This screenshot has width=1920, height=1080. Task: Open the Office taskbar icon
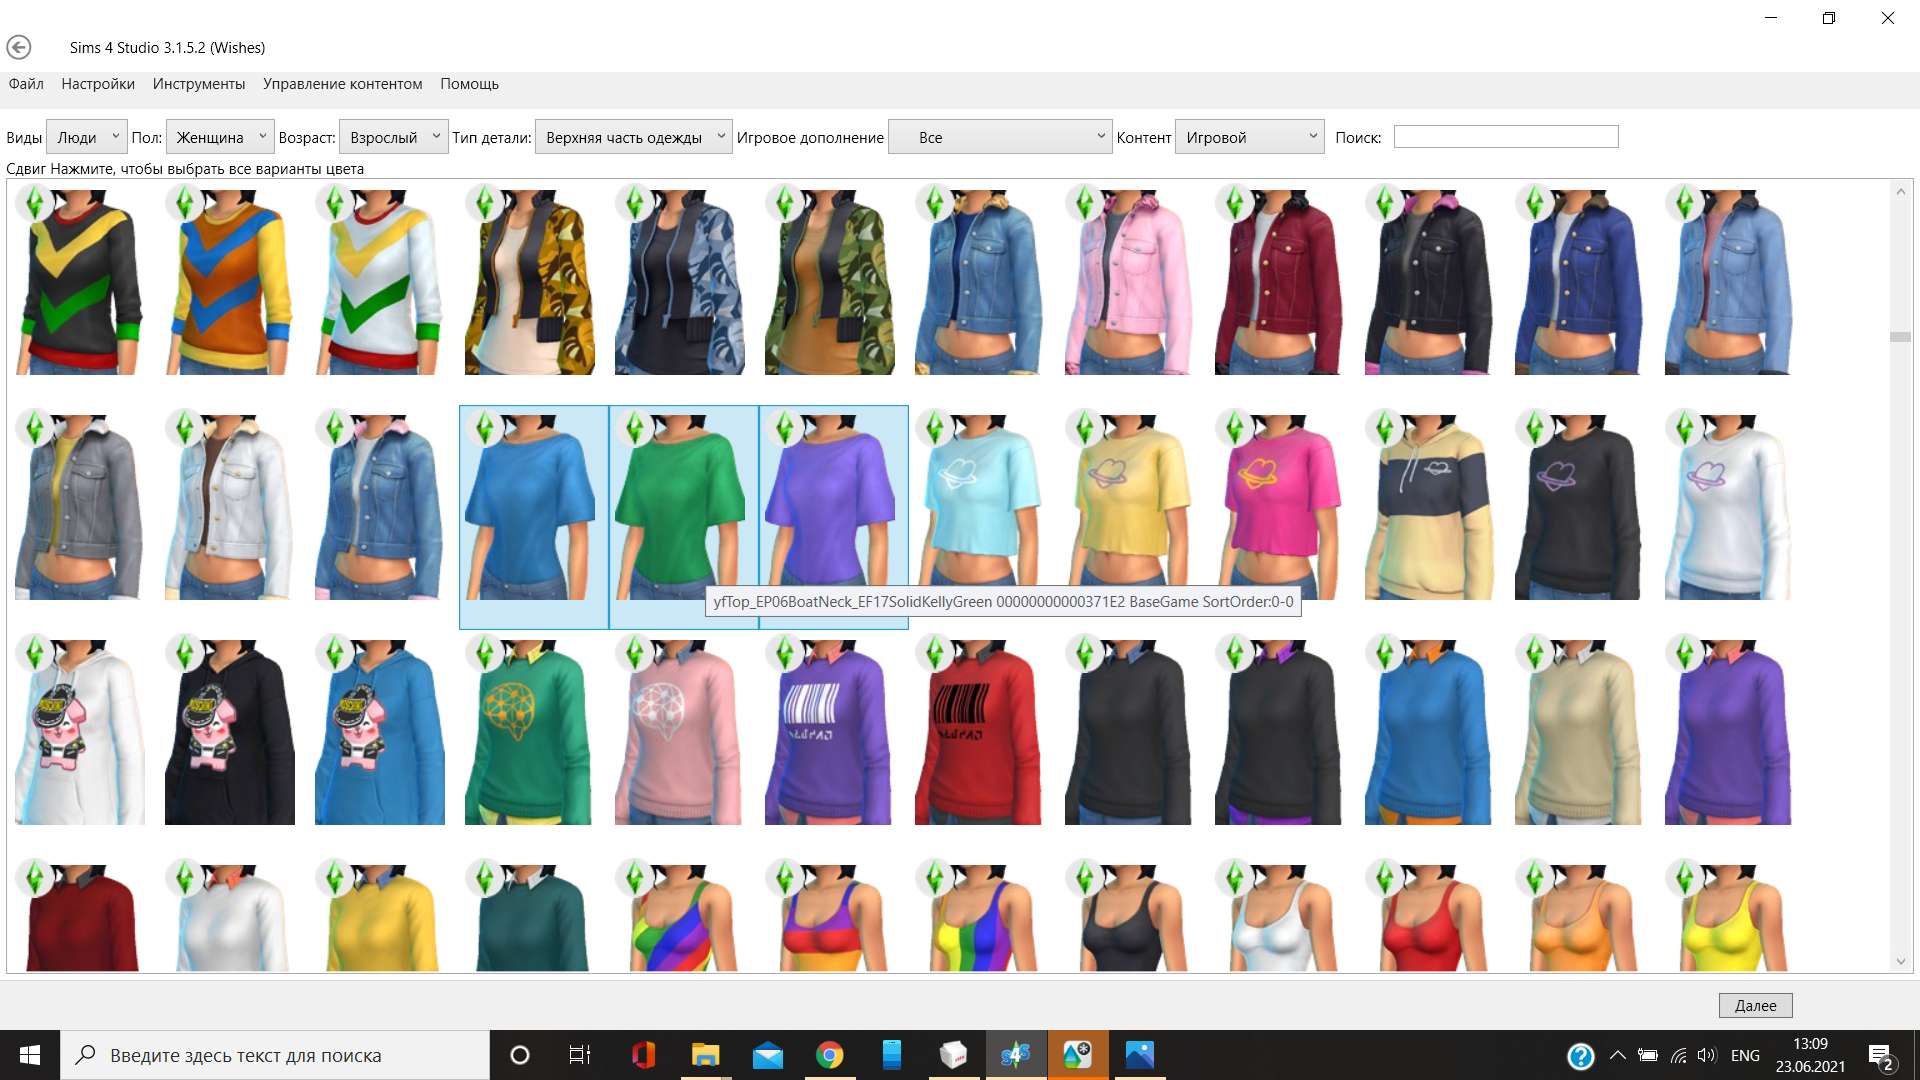click(x=643, y=1055)
